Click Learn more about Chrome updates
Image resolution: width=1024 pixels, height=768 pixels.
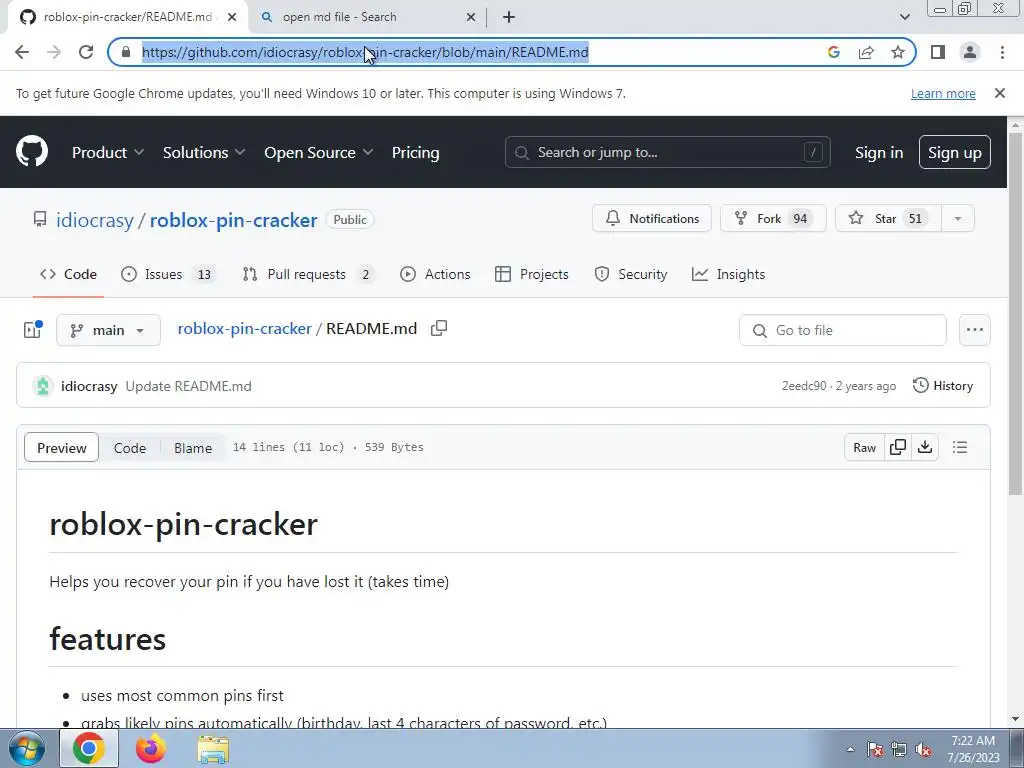(x=943, y=93)
